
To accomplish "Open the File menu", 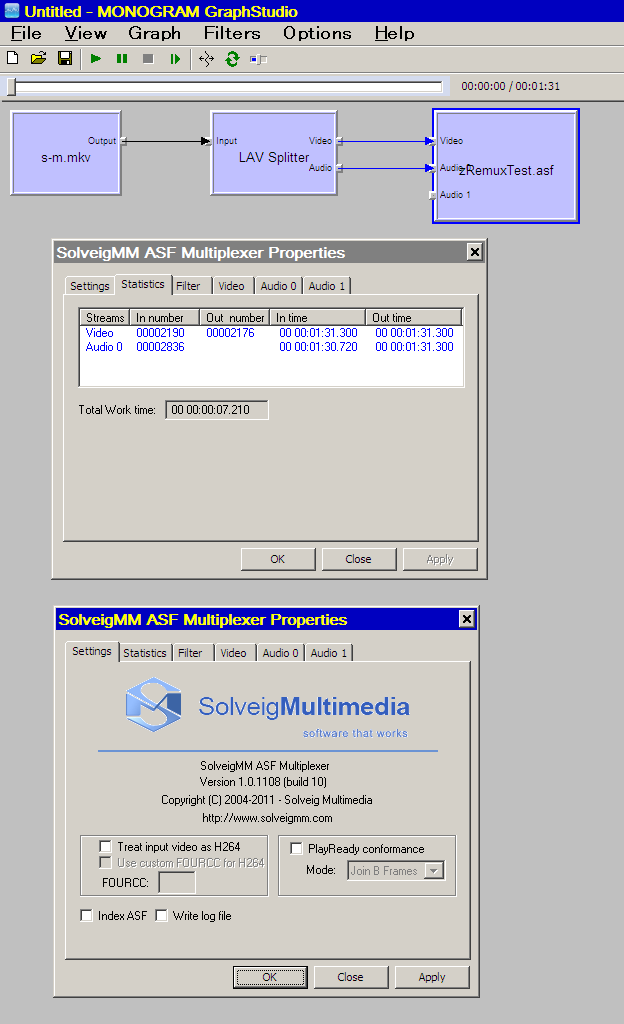I will [x=26, y=33].
